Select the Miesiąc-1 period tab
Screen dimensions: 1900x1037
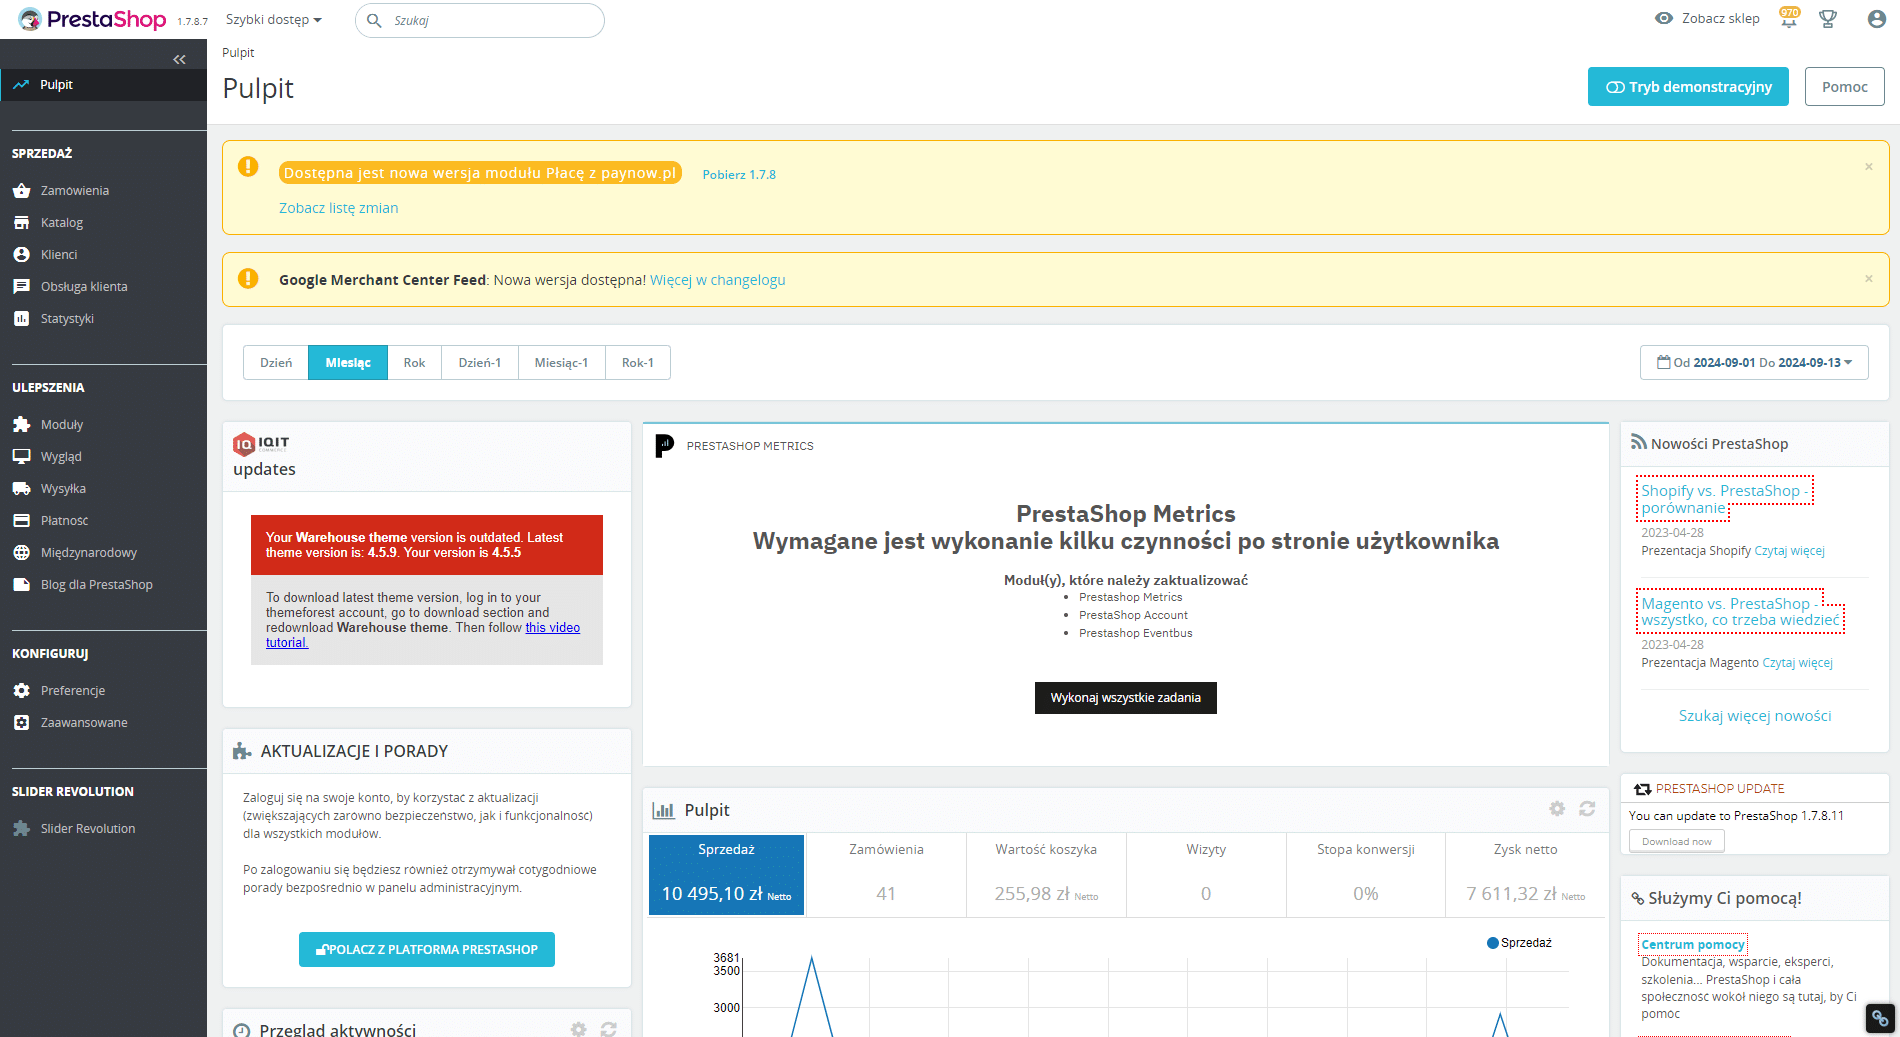tap(562, 363)
